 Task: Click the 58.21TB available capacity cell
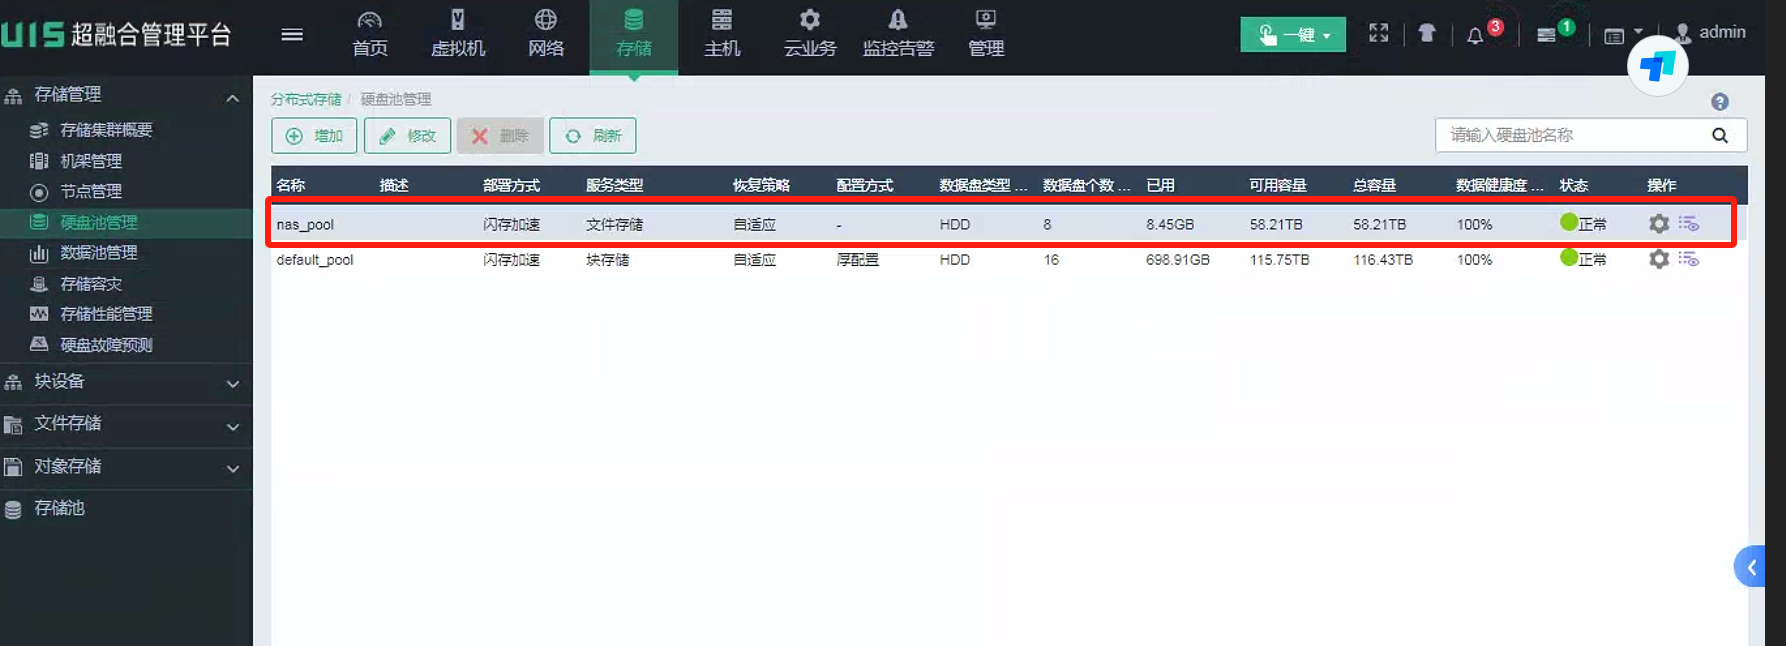tap(1276, 225)
